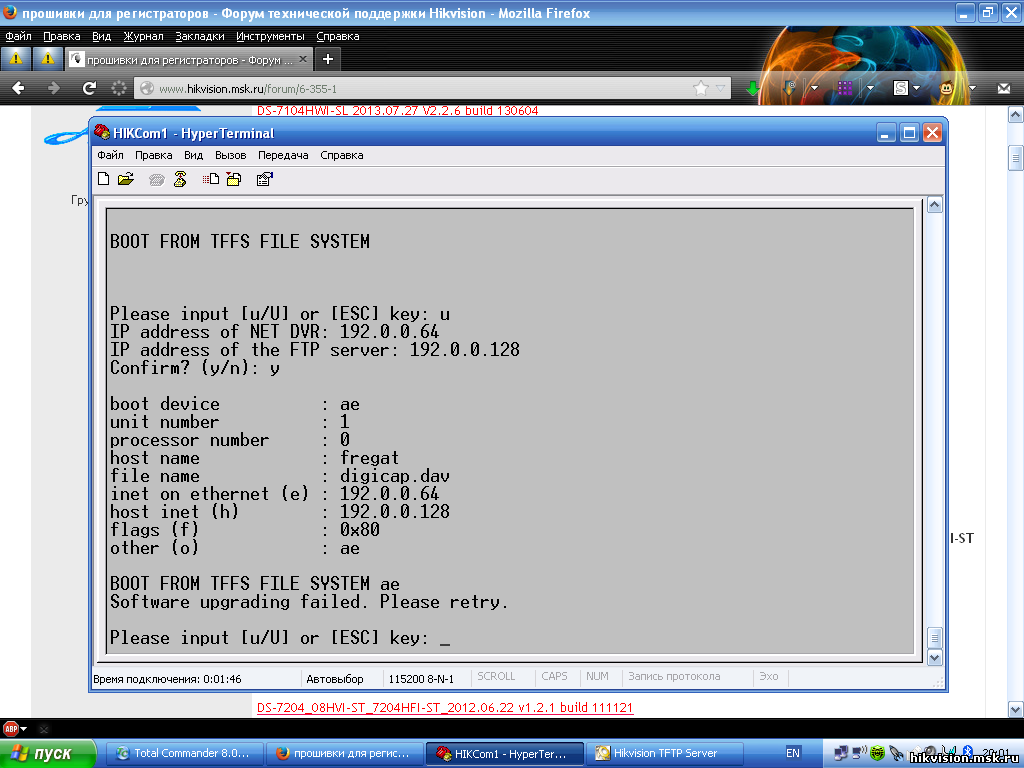Click the greyed-out Call phone icon
1024x768 pixels.
coord(156,180)
